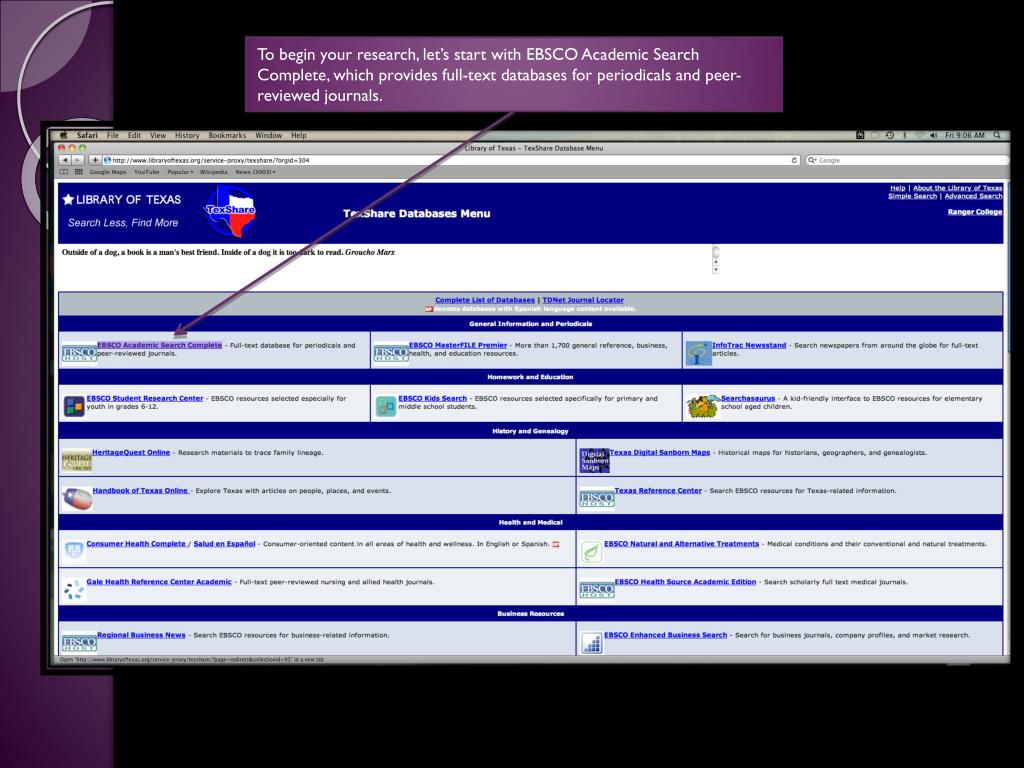Open the News (3003) bookmarks dropdown
Image resolution: width=1024 pixels, height=768 pixels.
click(x=255, y=172)
